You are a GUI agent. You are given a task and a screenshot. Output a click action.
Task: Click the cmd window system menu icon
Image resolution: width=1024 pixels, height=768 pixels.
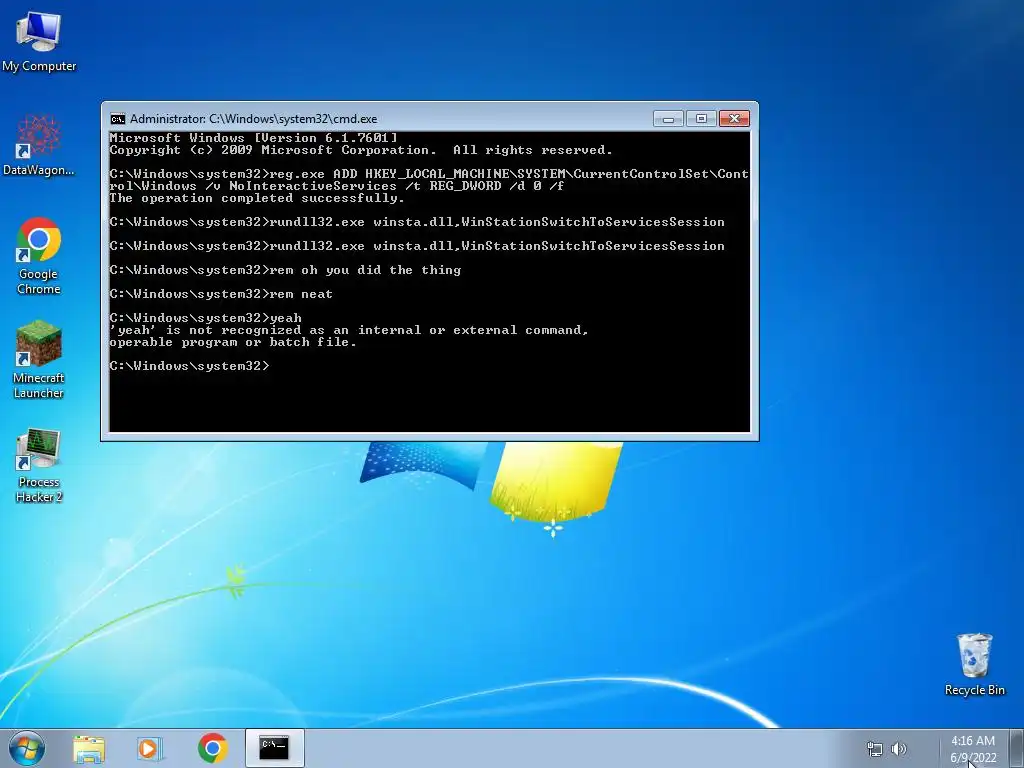(x=118, y=119)
